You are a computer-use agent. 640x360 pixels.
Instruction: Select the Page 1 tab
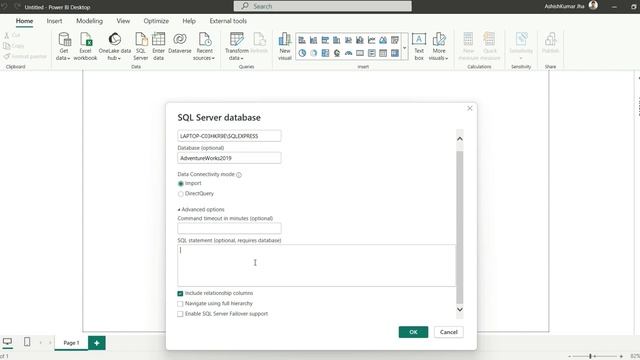click(71, 343)
